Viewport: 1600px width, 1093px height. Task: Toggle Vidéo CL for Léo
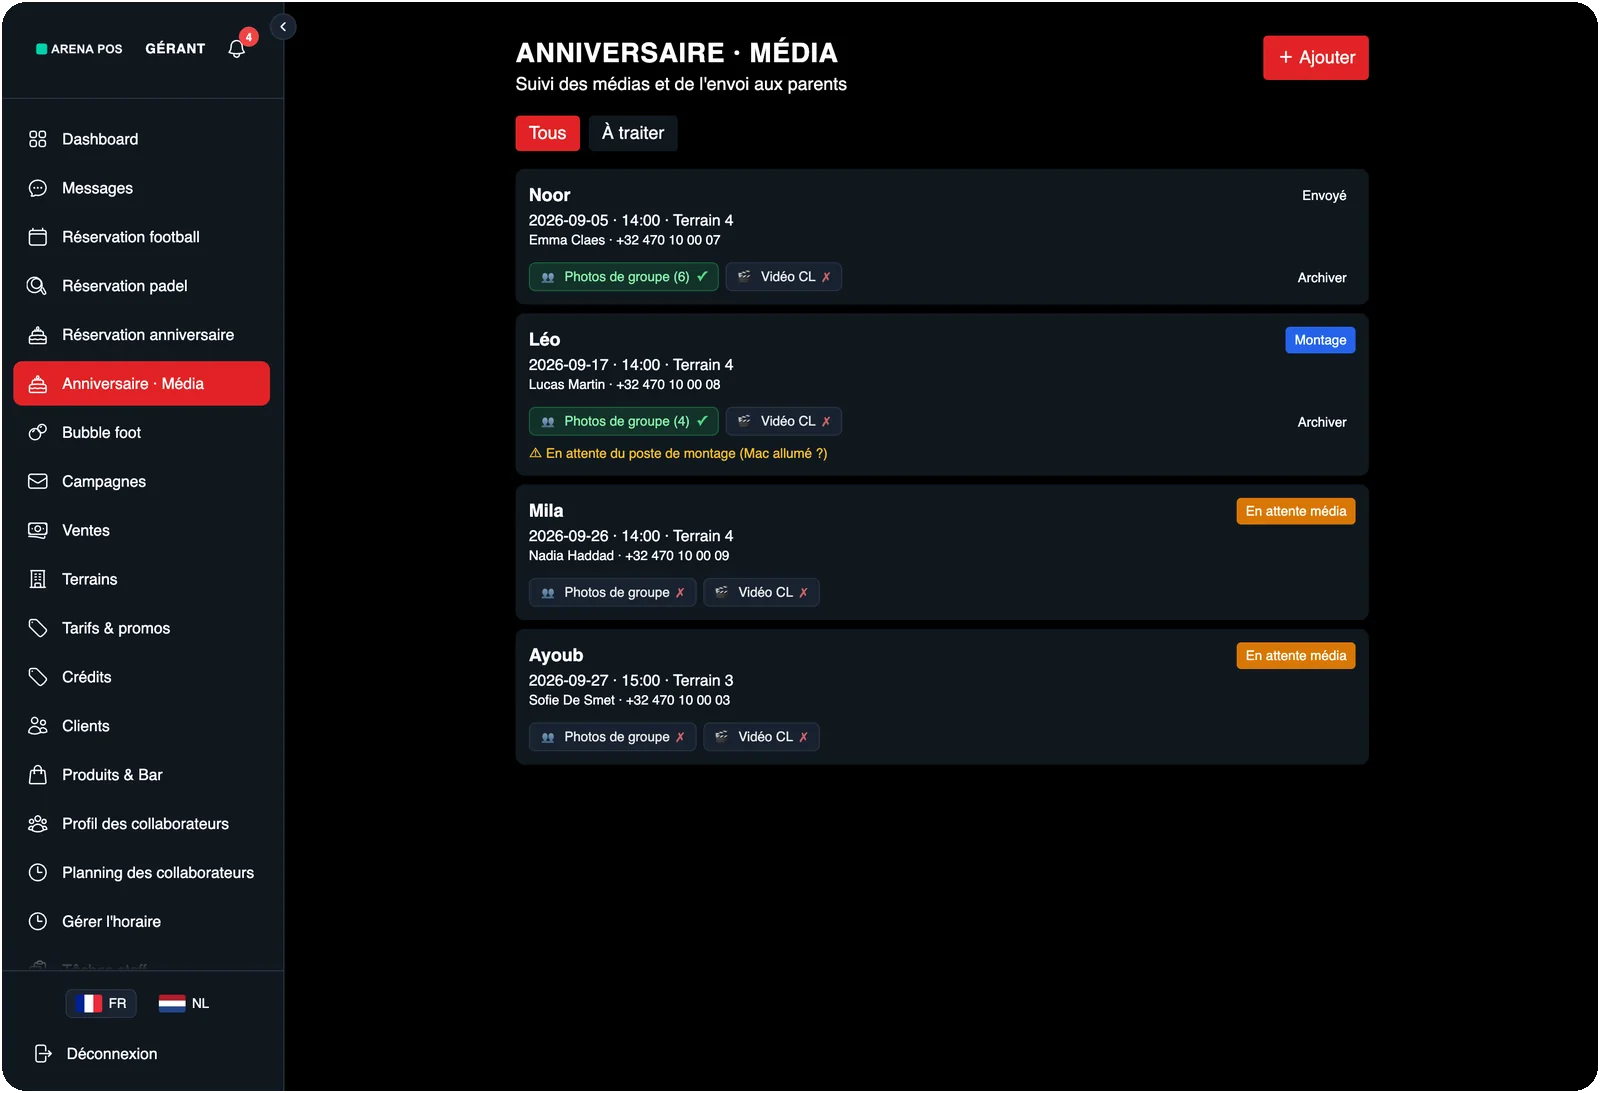784,422
